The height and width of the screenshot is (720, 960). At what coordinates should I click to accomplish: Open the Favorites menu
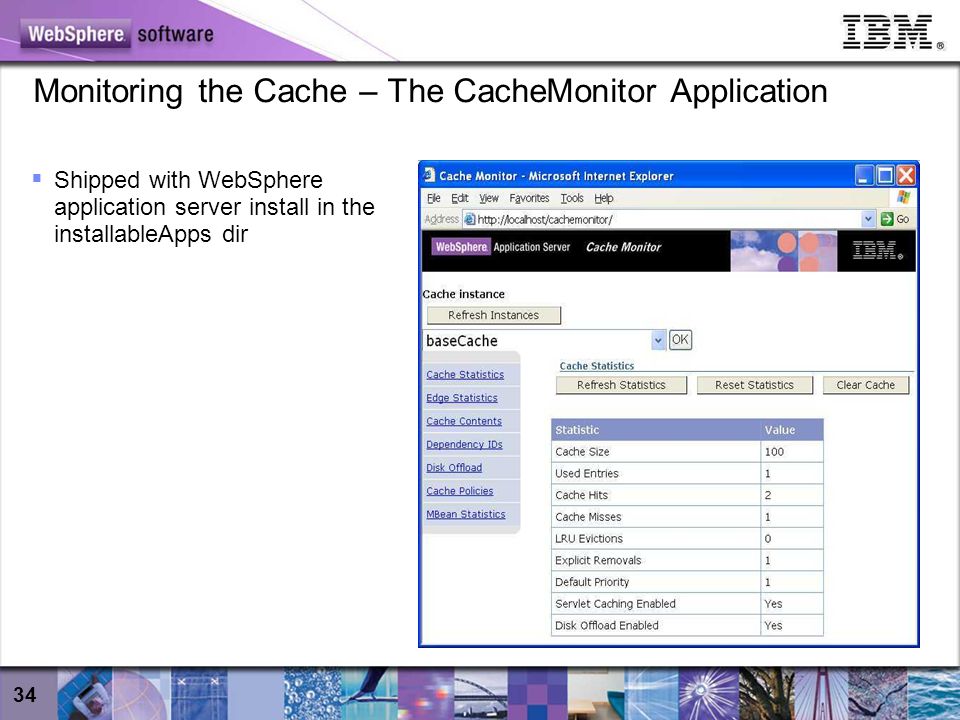(529, 198)
